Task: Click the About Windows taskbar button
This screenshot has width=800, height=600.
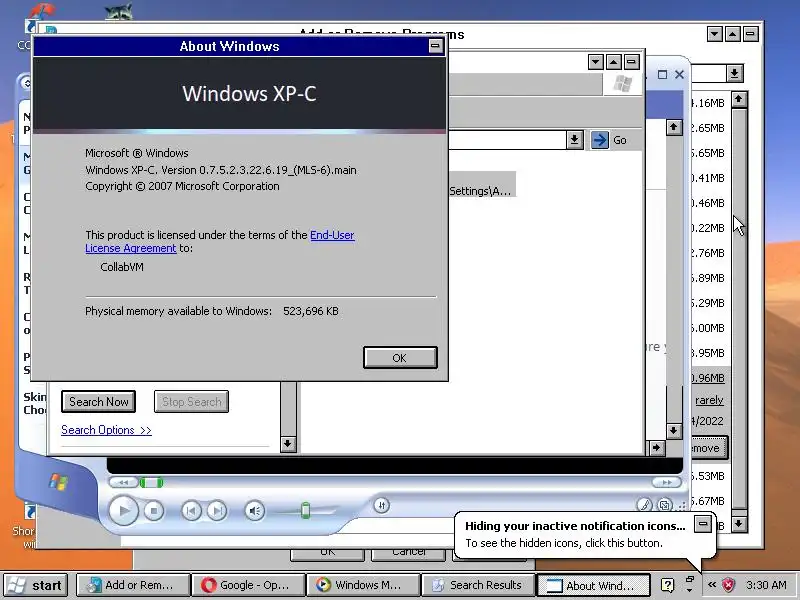Action: (593, 585)
